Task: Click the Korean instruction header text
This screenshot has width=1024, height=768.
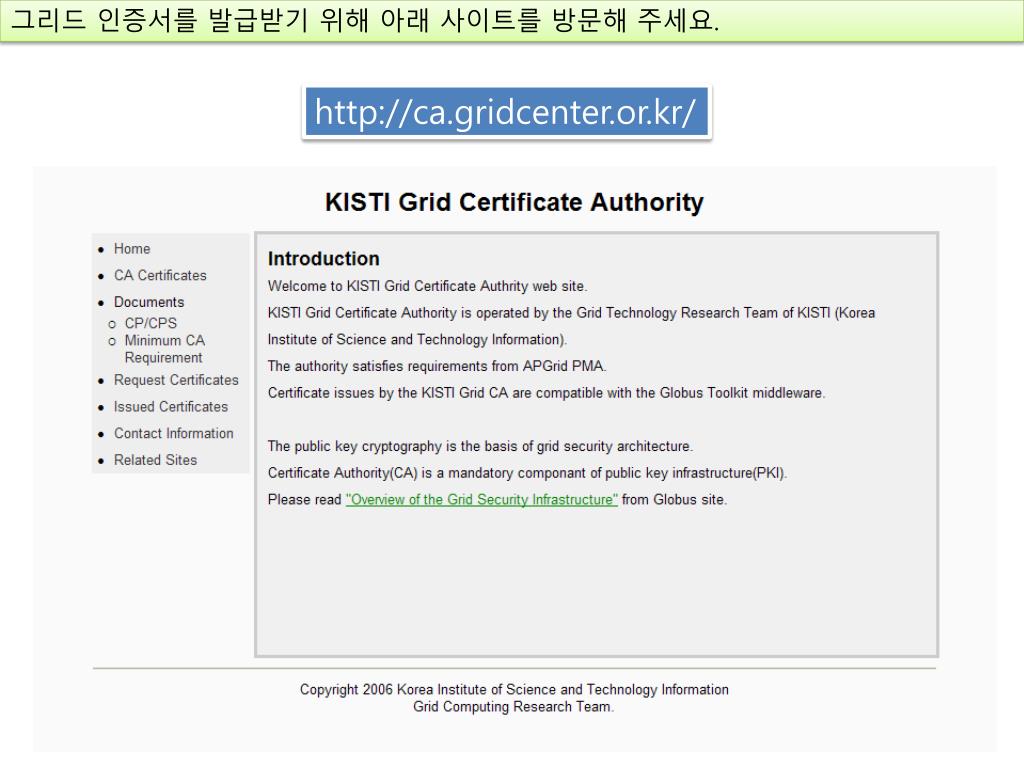Action: click(366, 20)
